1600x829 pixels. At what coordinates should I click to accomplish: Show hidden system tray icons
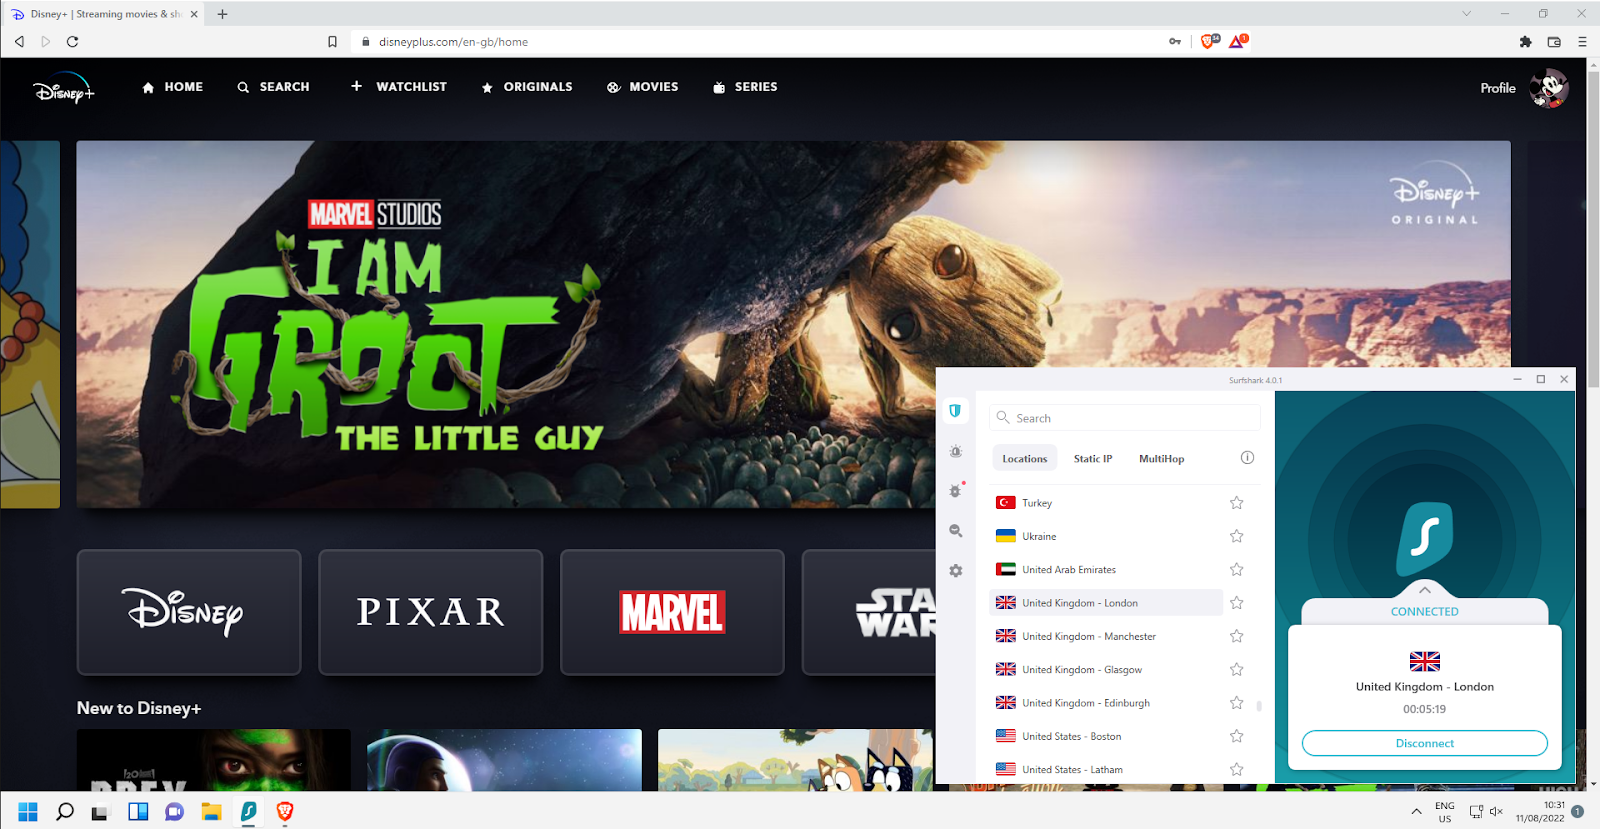pos(1416,811)
